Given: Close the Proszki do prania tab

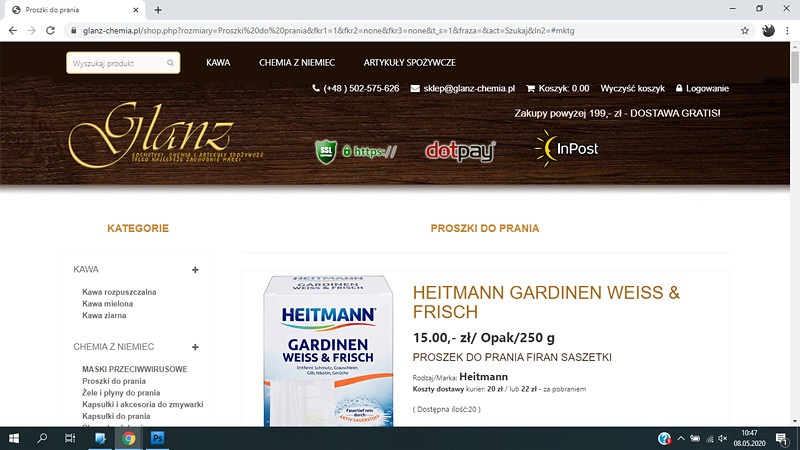Looking at the screenshot, I should pyautogui.click(x=136, y=10).
